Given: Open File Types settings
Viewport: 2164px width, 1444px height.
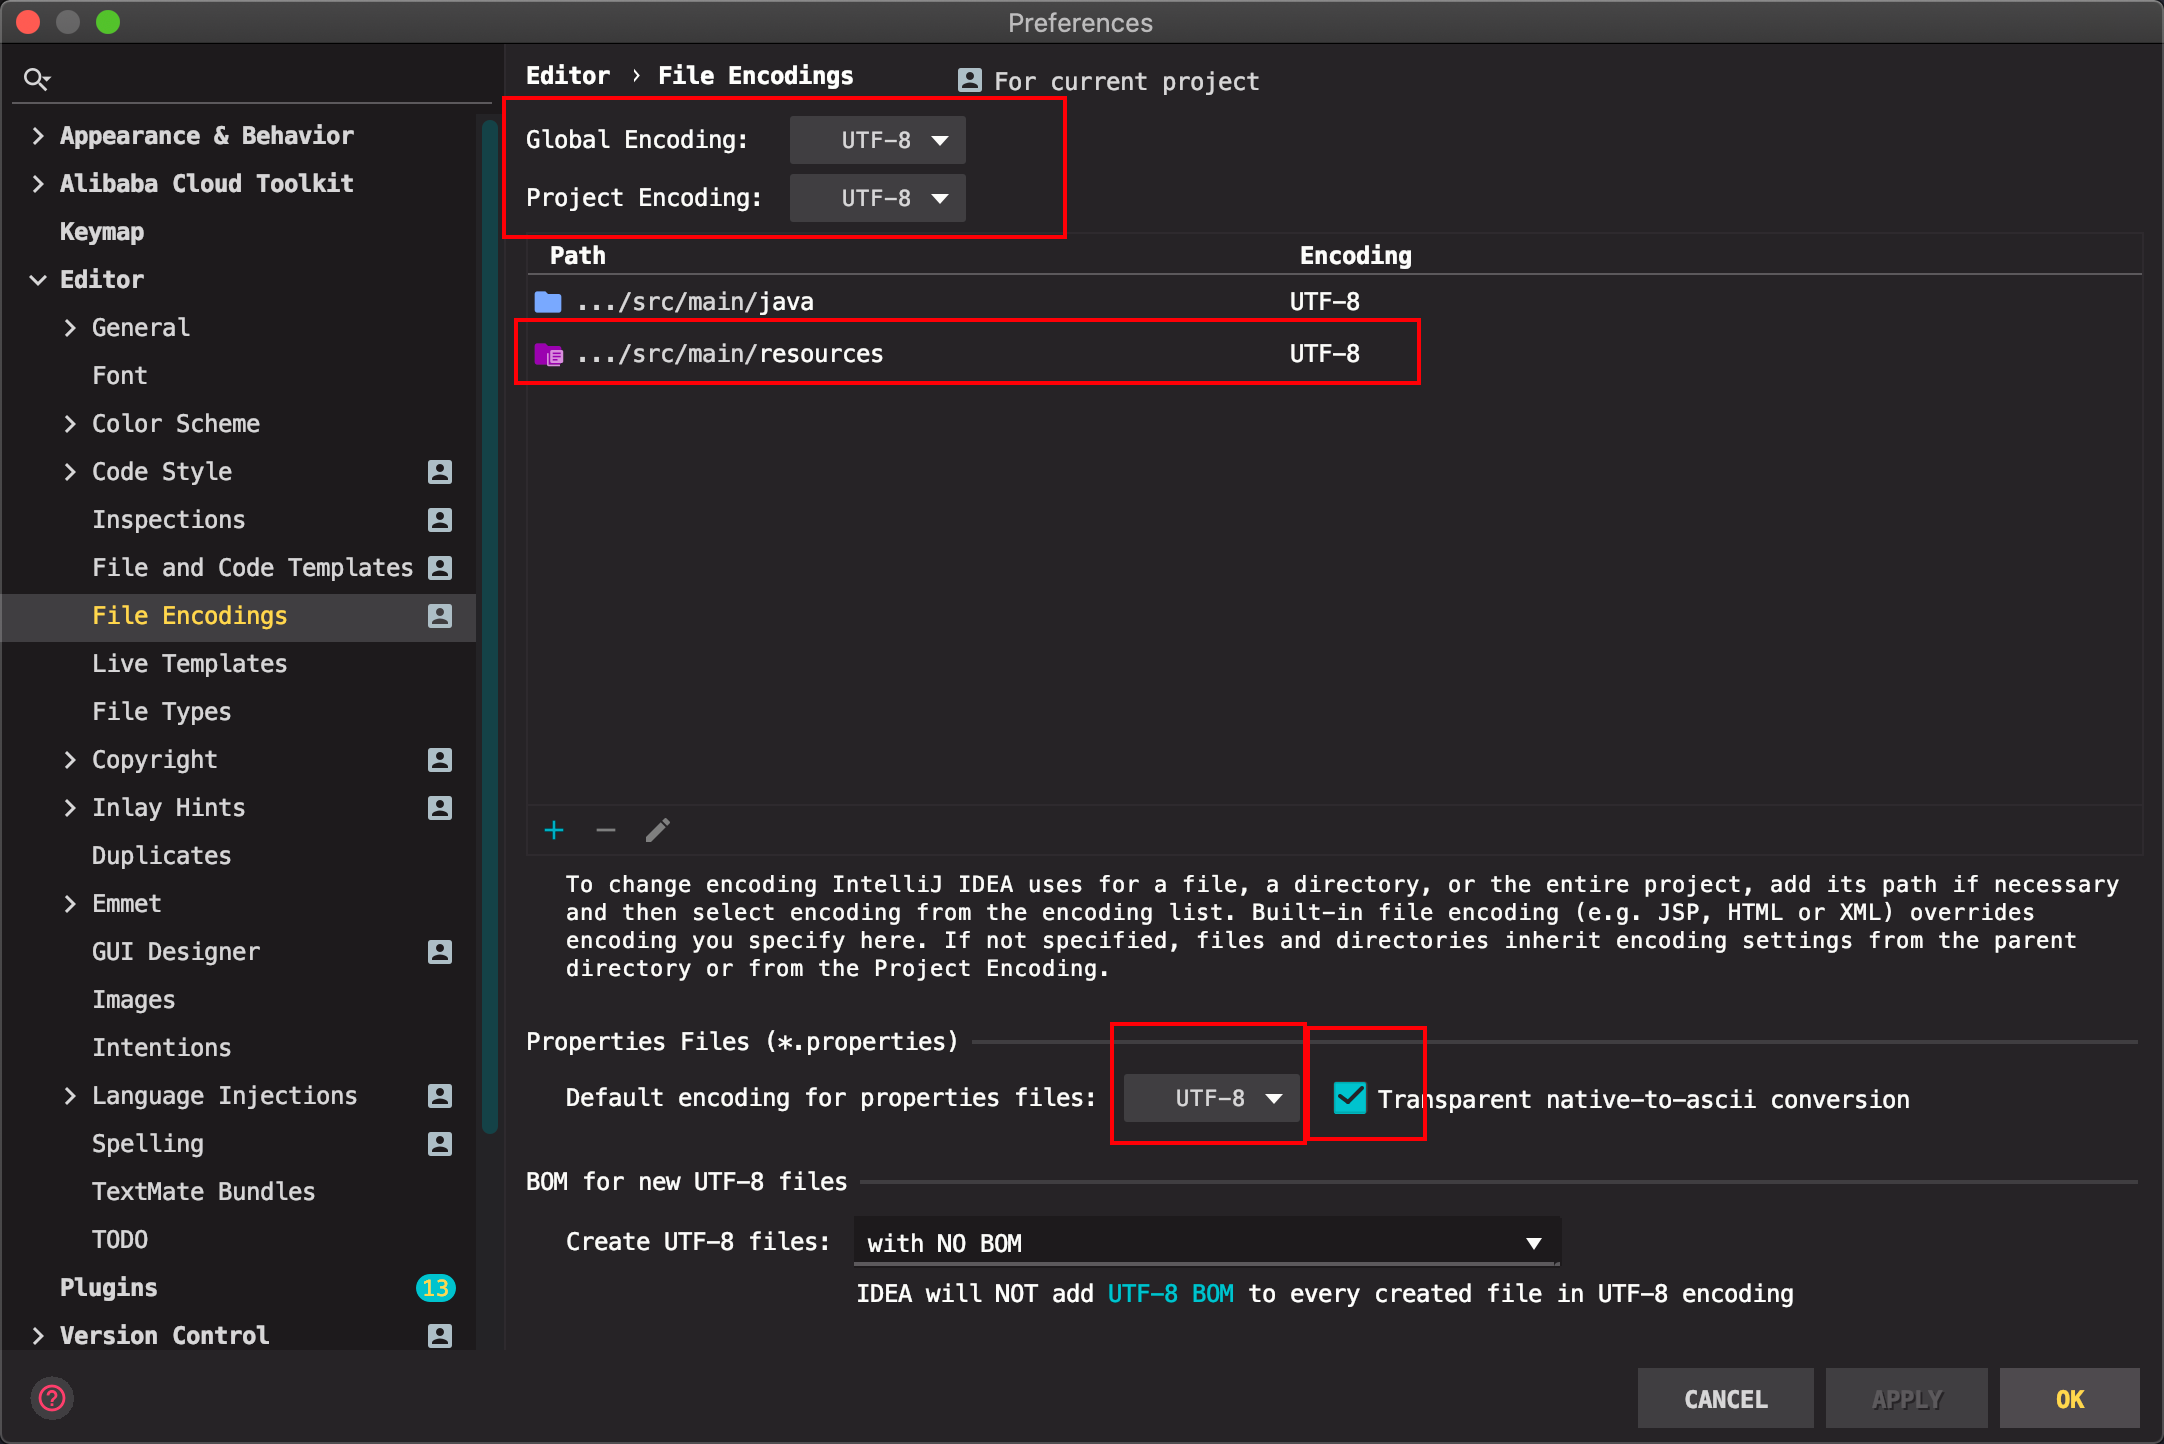Looking at the screenshot, I should [162, 712].
